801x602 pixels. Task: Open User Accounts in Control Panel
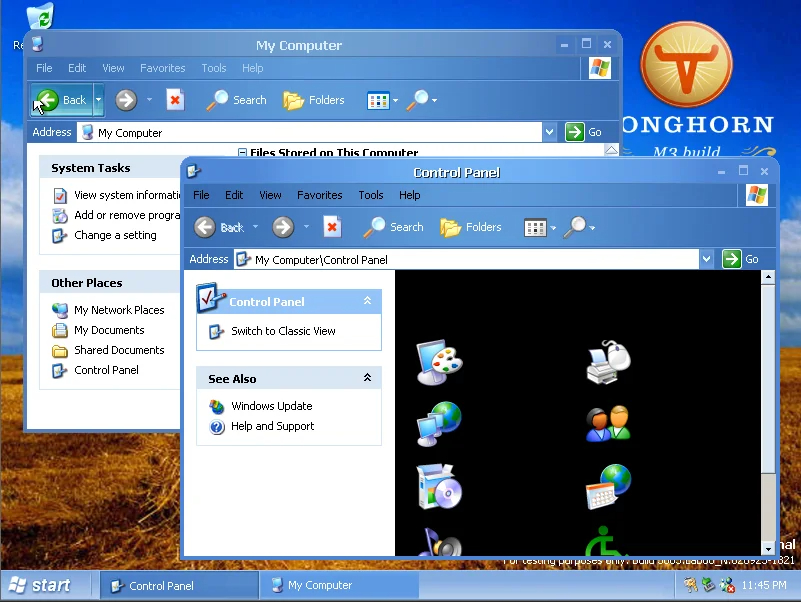(x=606, y=423)
